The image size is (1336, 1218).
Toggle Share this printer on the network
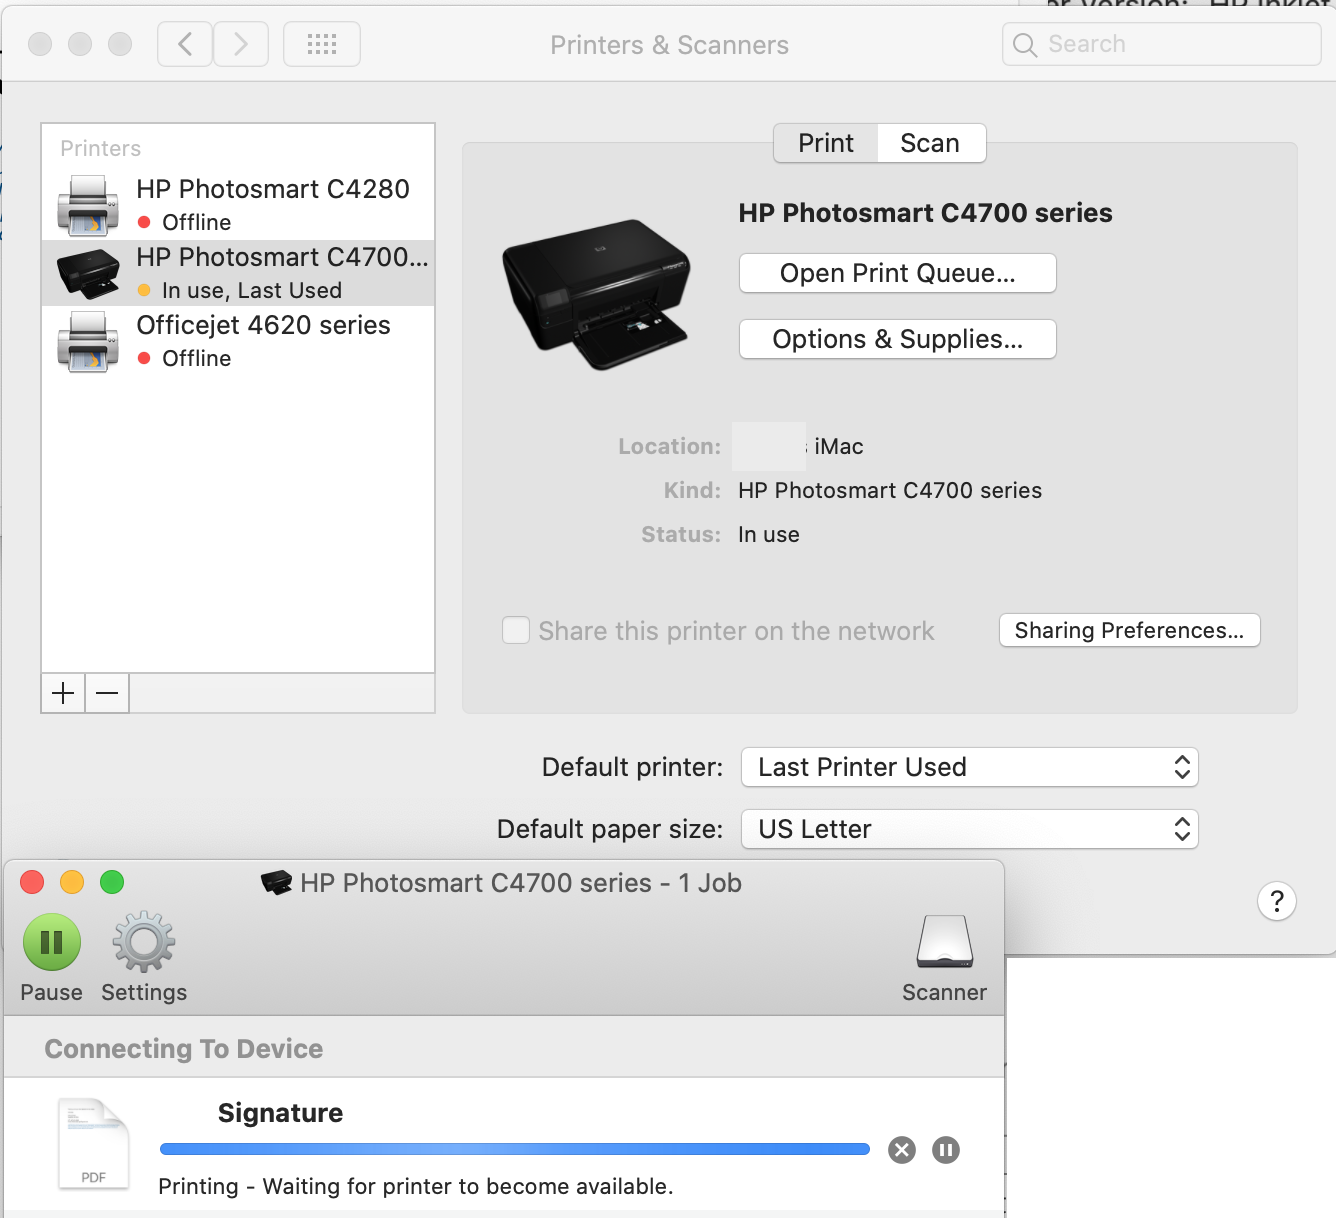pyautogui.click(x=516, y=630)
